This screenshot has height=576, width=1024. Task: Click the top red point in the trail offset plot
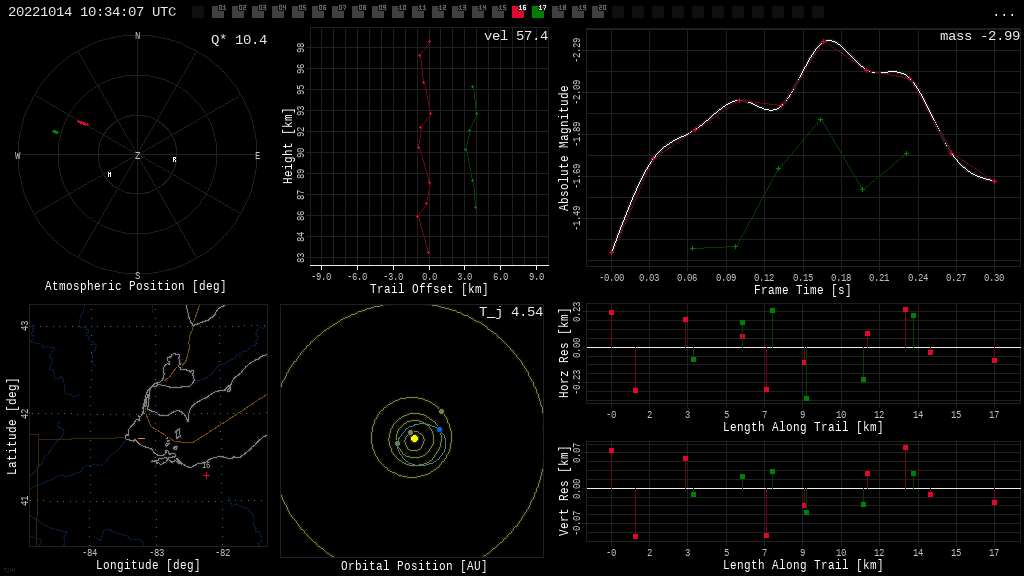point(429,42)
